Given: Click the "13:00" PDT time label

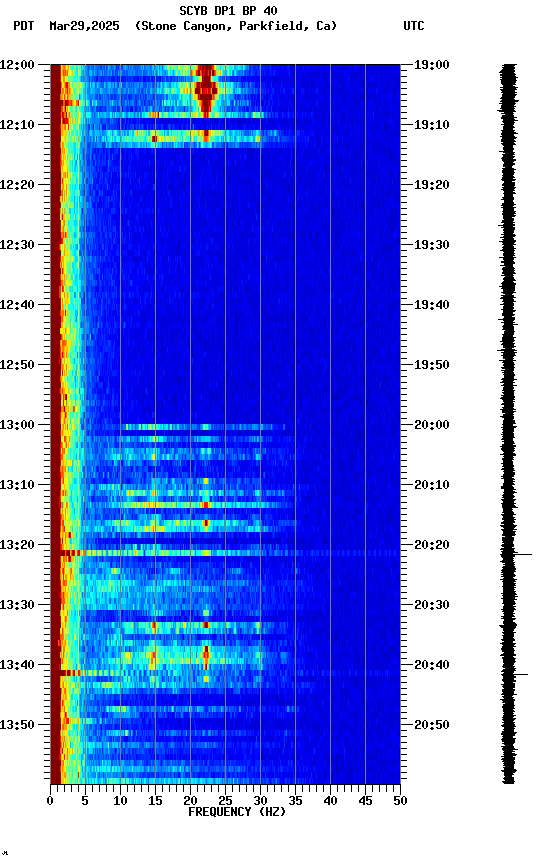Looking at the screenshot, I should 17,425.
